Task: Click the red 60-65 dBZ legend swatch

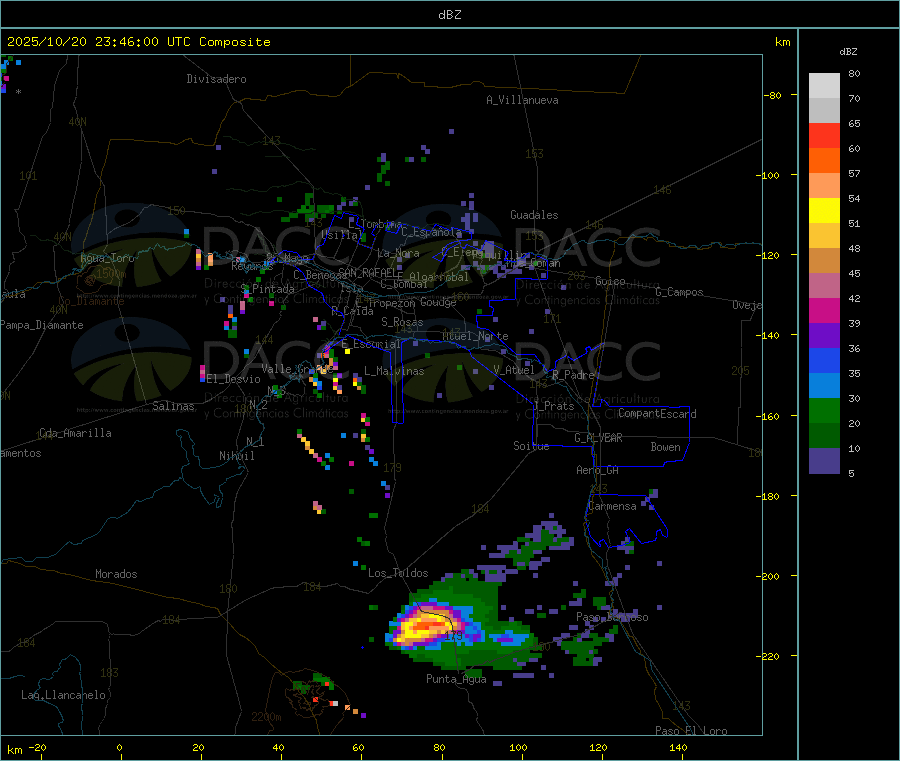Action: click(x=824, y=135)
